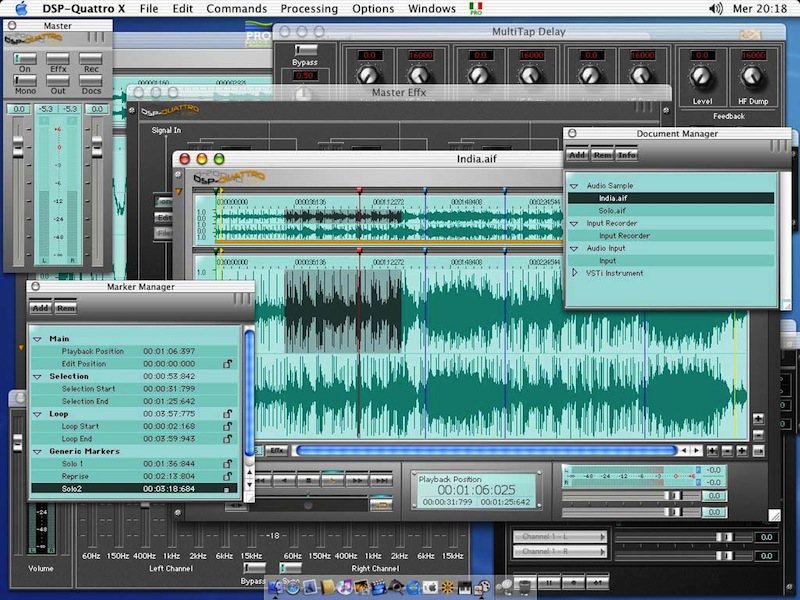Select Solo.aif in Document Manager
The height and width of the screenshot is (600, 800).
(x=613, y=211)
